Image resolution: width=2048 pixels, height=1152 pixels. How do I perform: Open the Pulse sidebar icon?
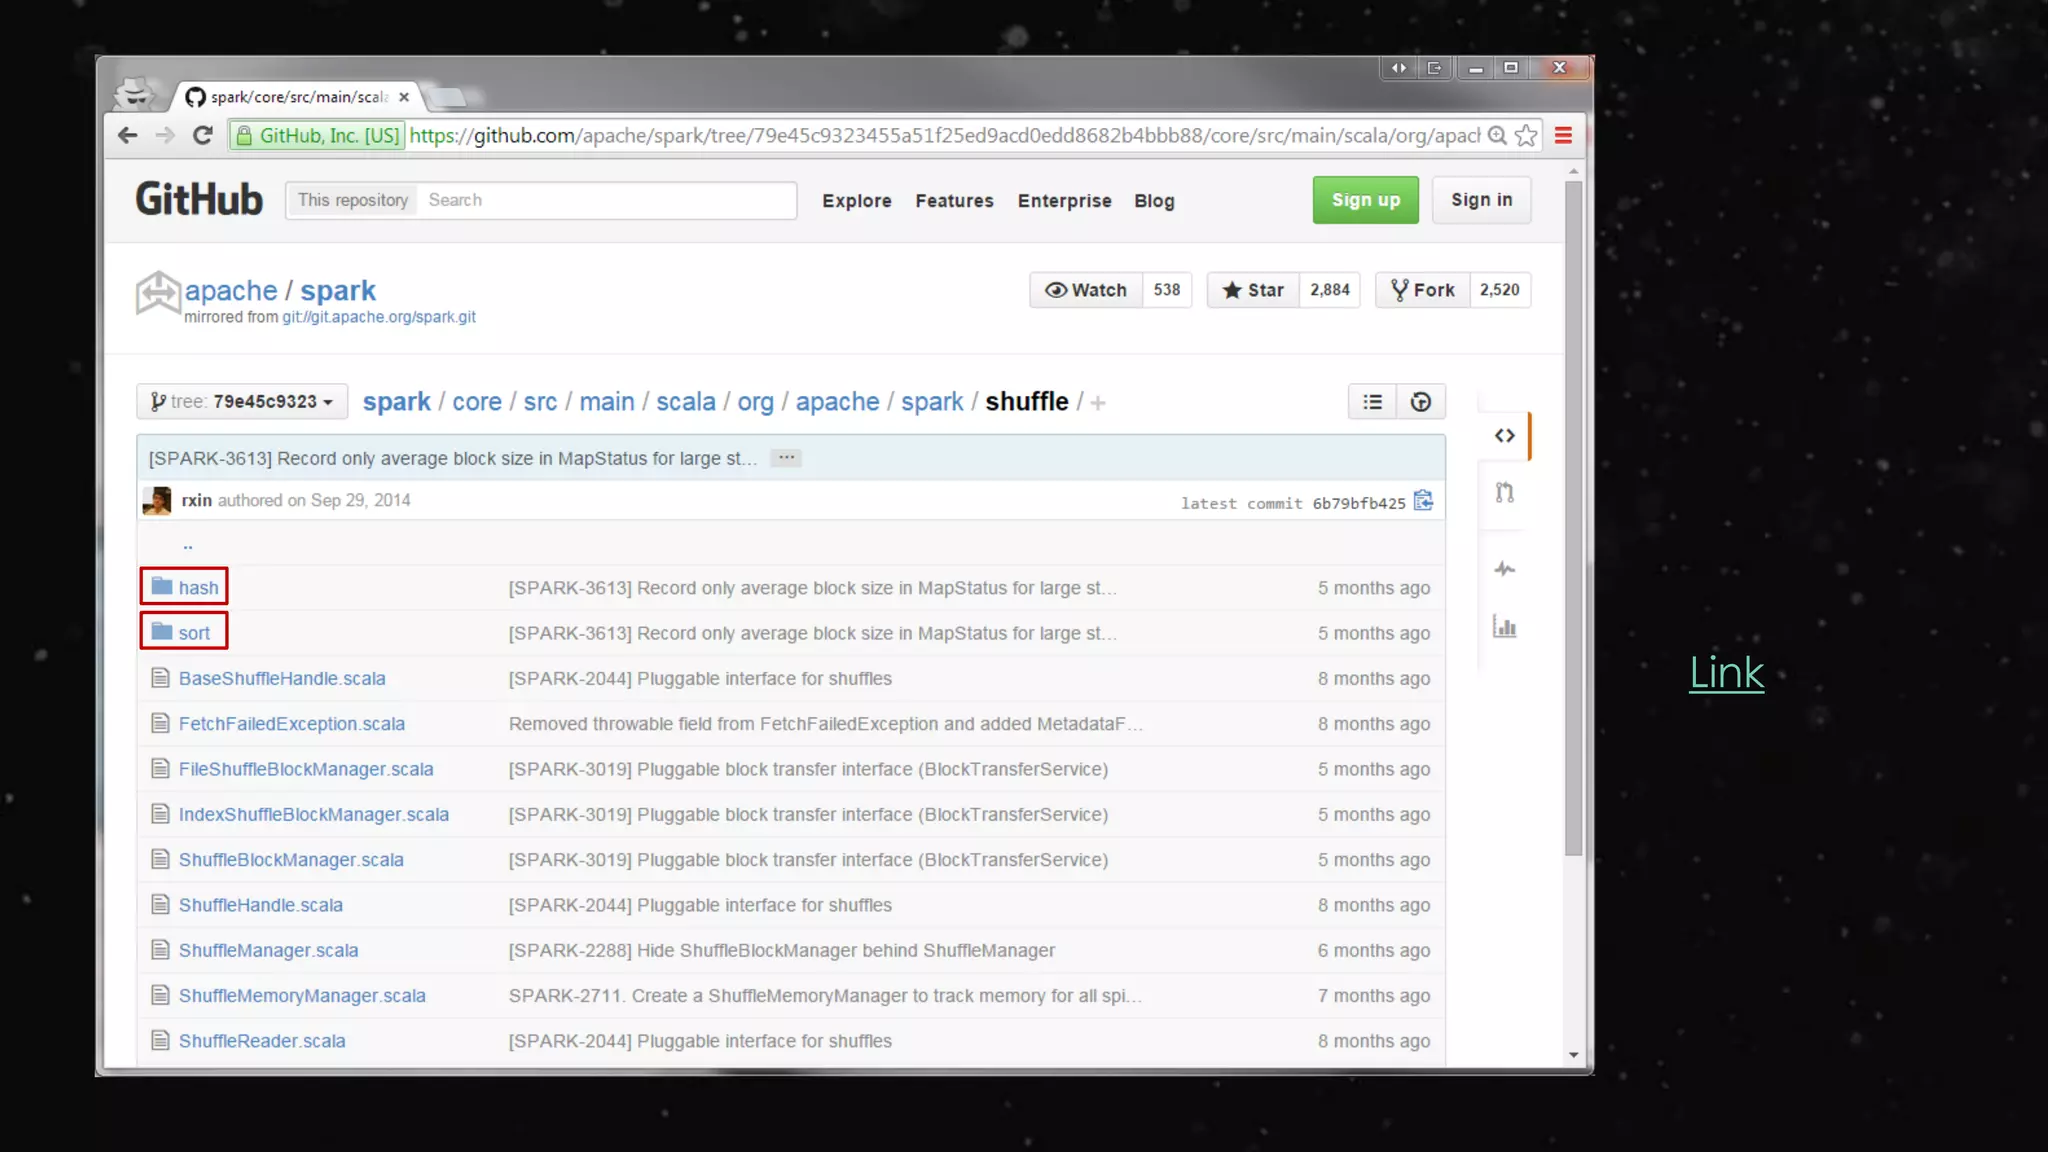[x=1504, y=569]
